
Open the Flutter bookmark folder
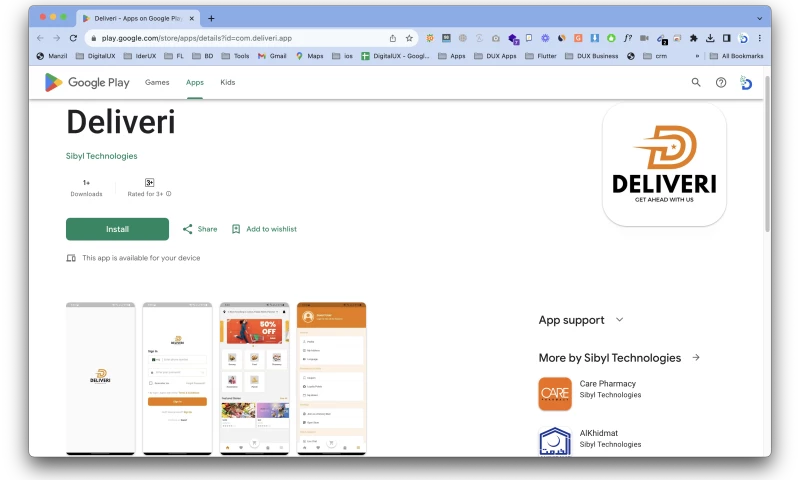tap(540, 56)
